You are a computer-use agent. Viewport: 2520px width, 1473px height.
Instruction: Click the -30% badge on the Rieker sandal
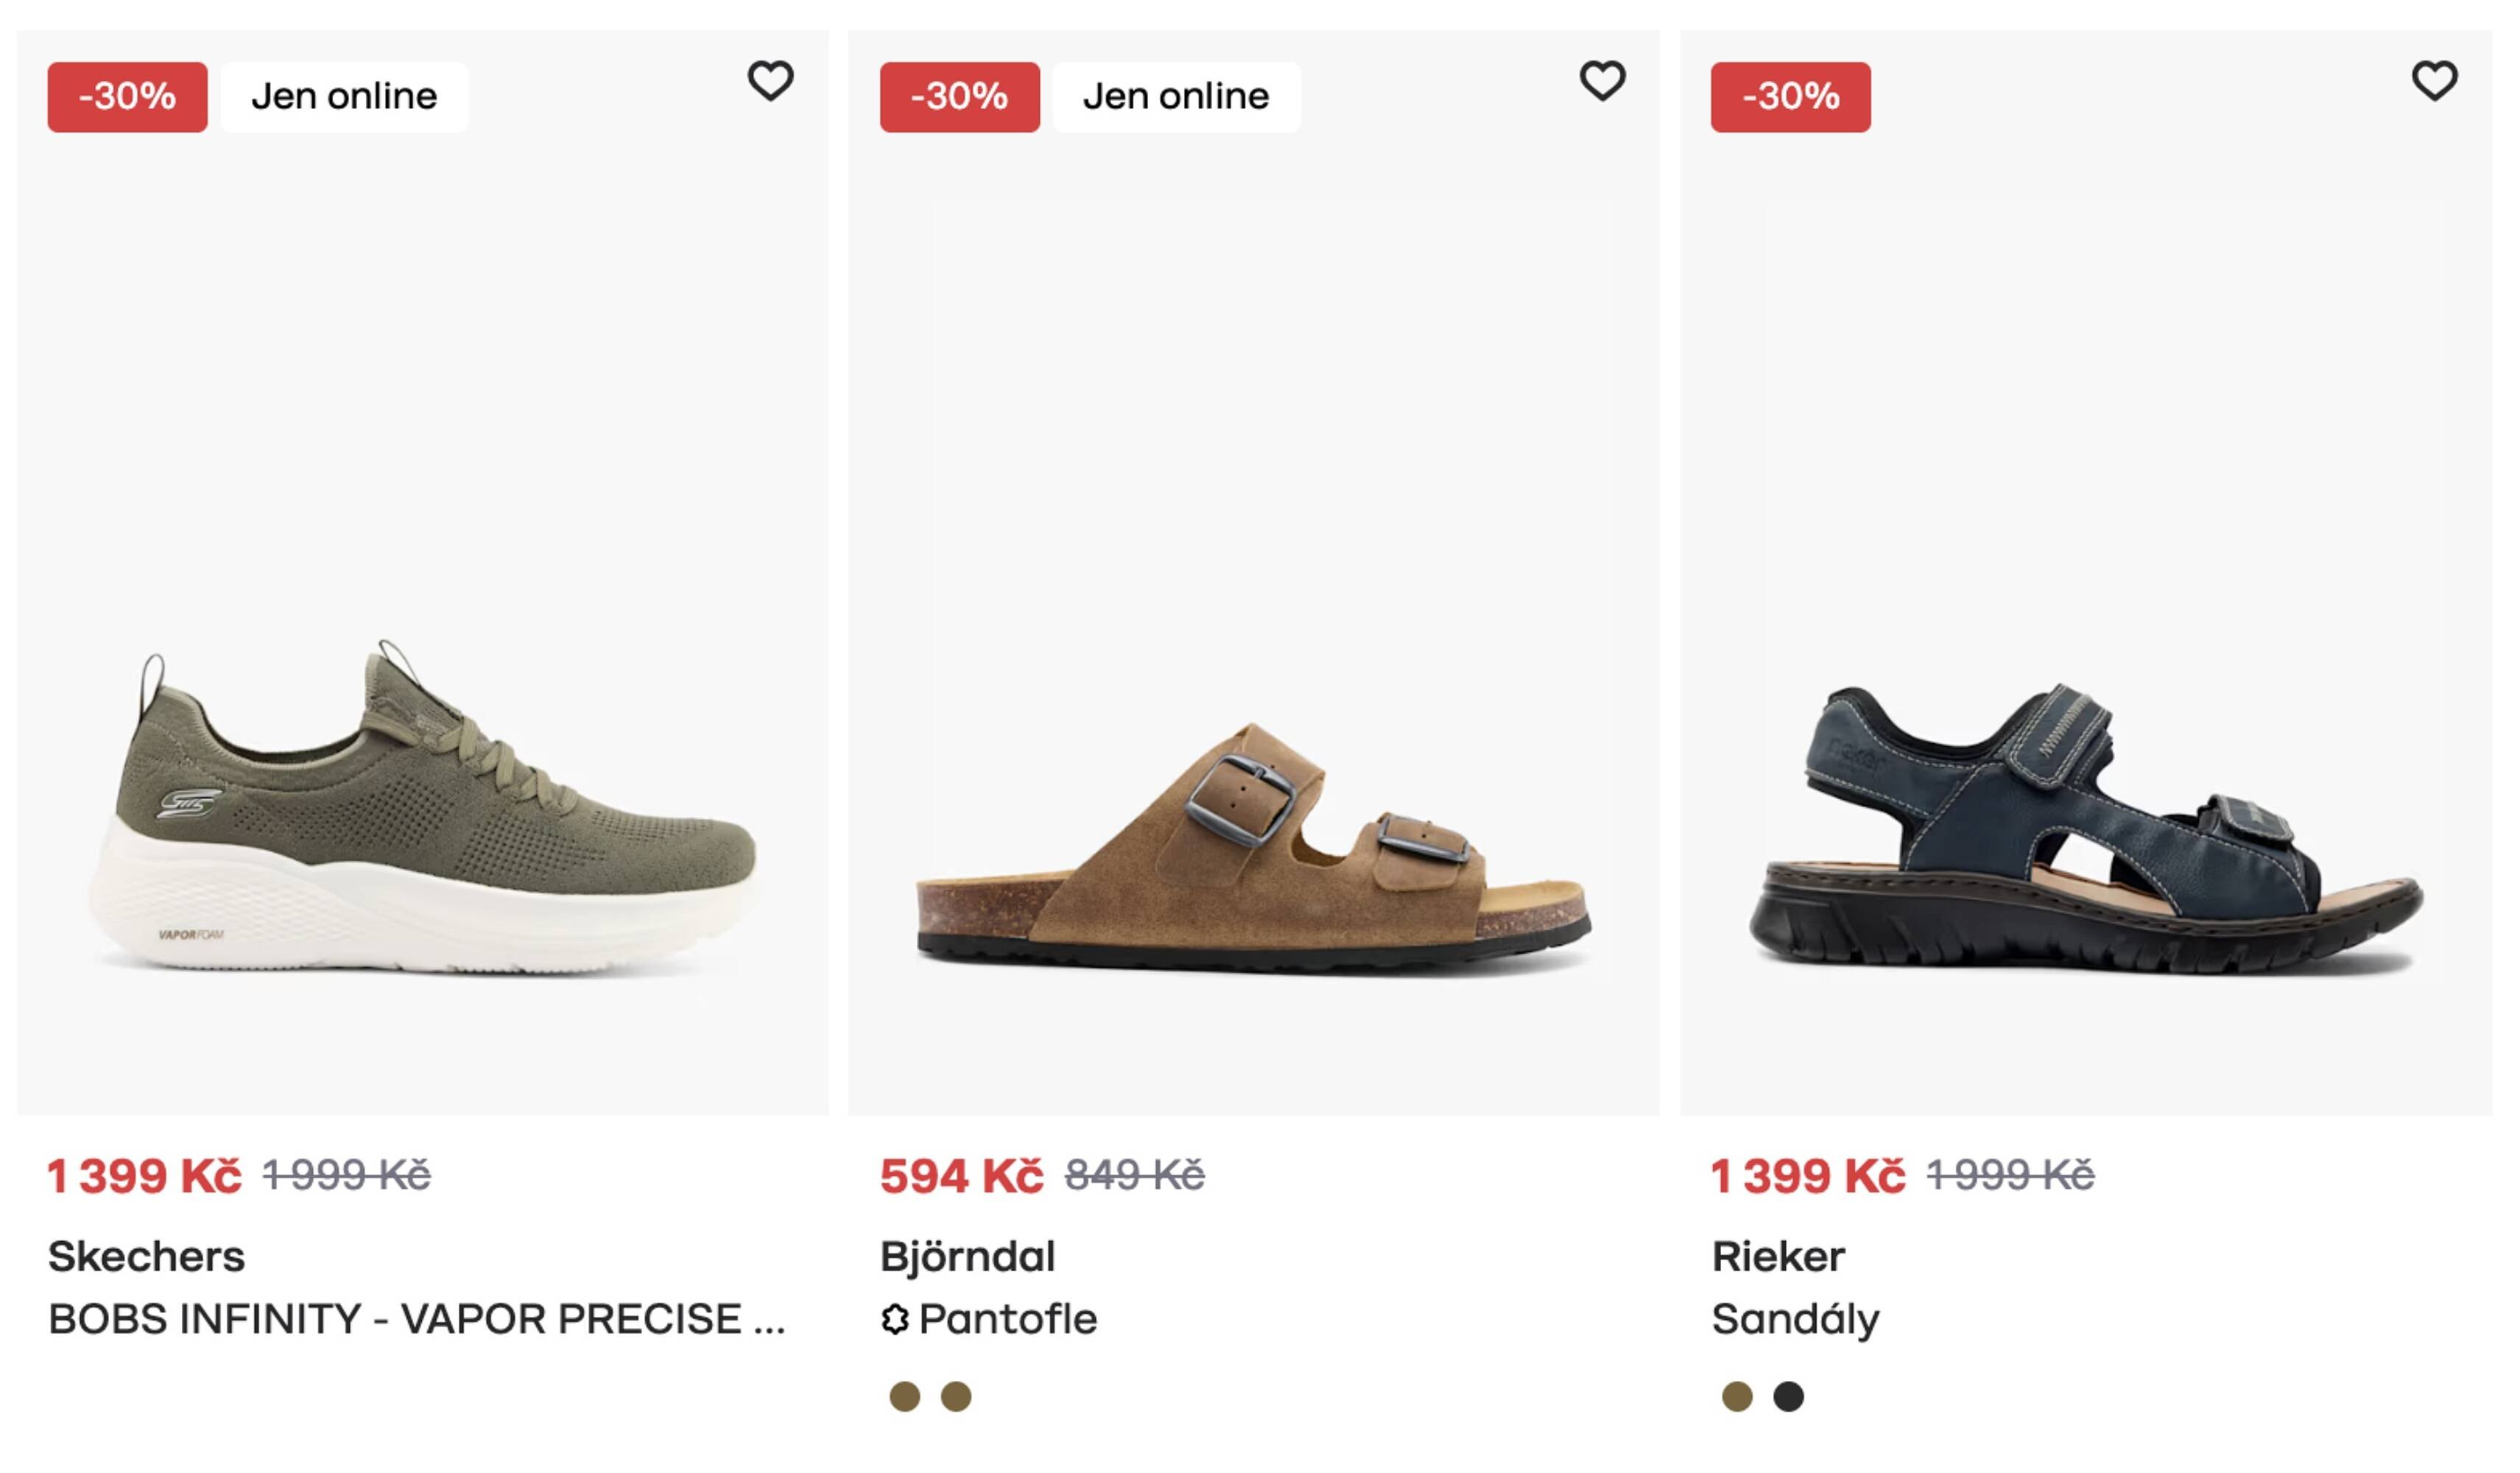pos(1791,96)
